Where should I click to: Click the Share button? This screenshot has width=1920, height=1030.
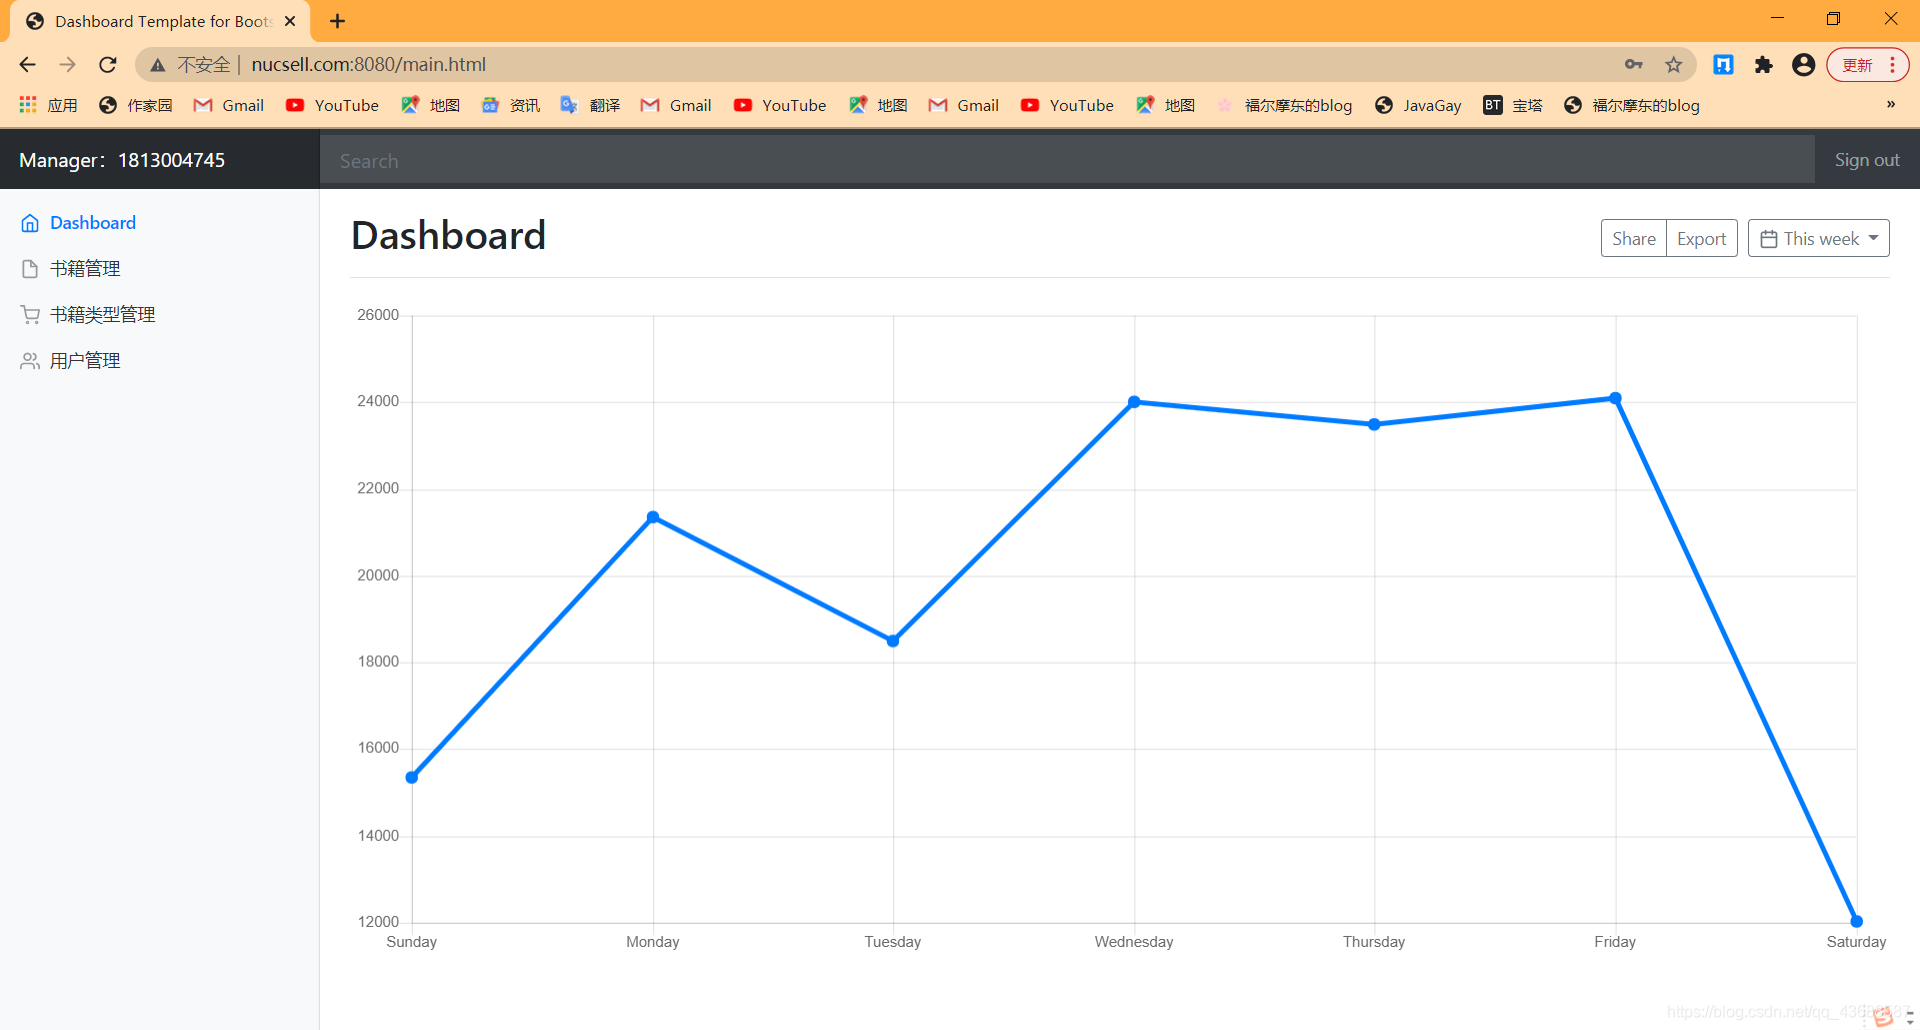(x=1633, y=238)
